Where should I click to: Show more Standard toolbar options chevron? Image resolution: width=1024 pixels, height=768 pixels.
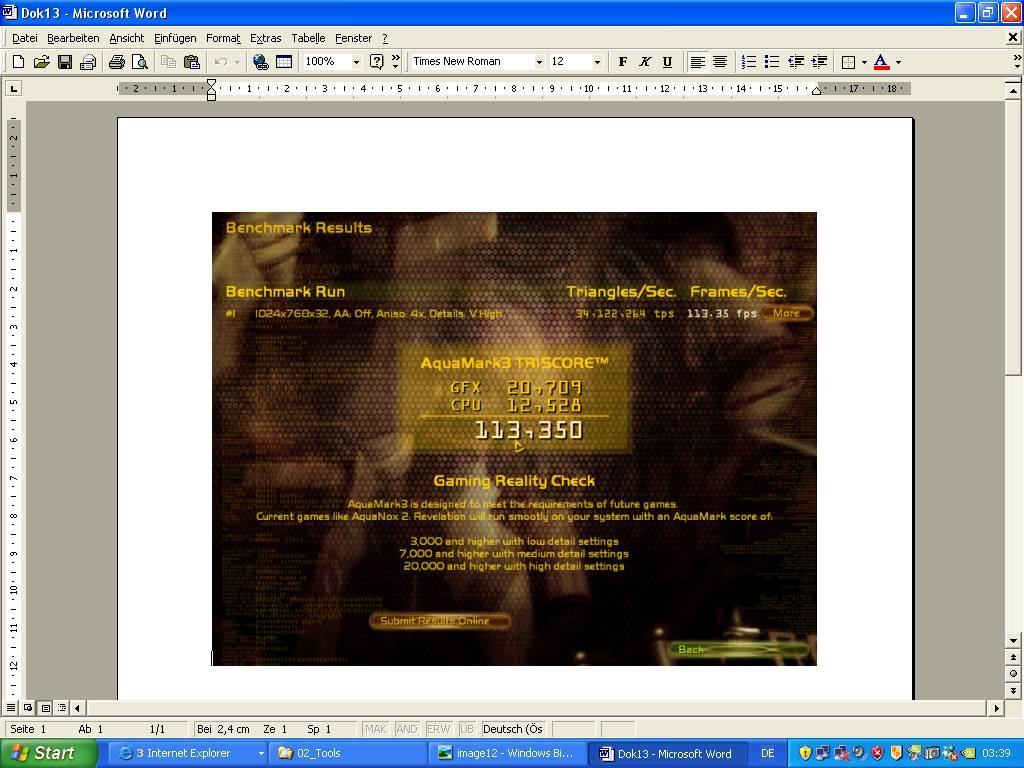[x=396, y=61]
